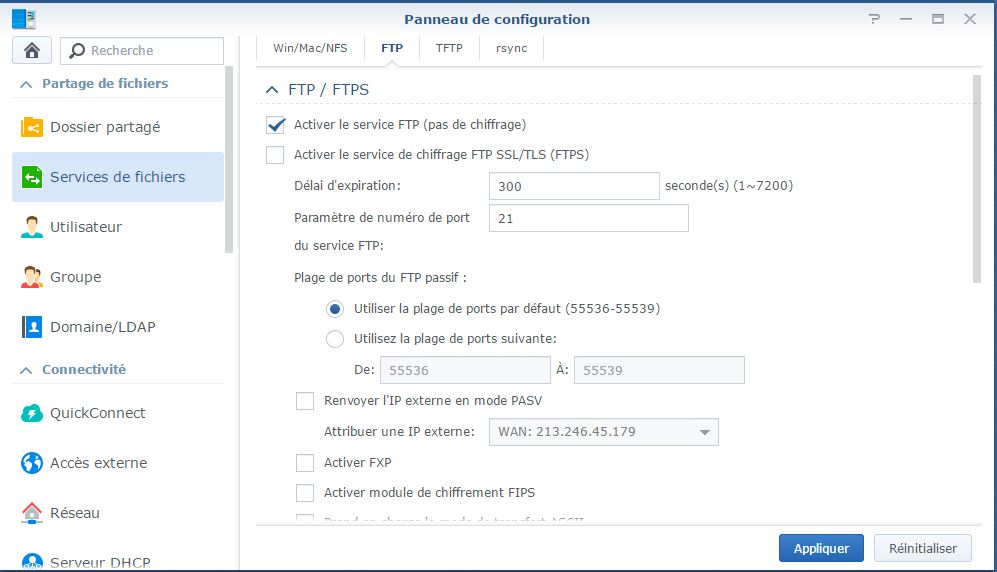Click the Réseau house icon
Screen dimensions: 997x572
click(32, 513)
